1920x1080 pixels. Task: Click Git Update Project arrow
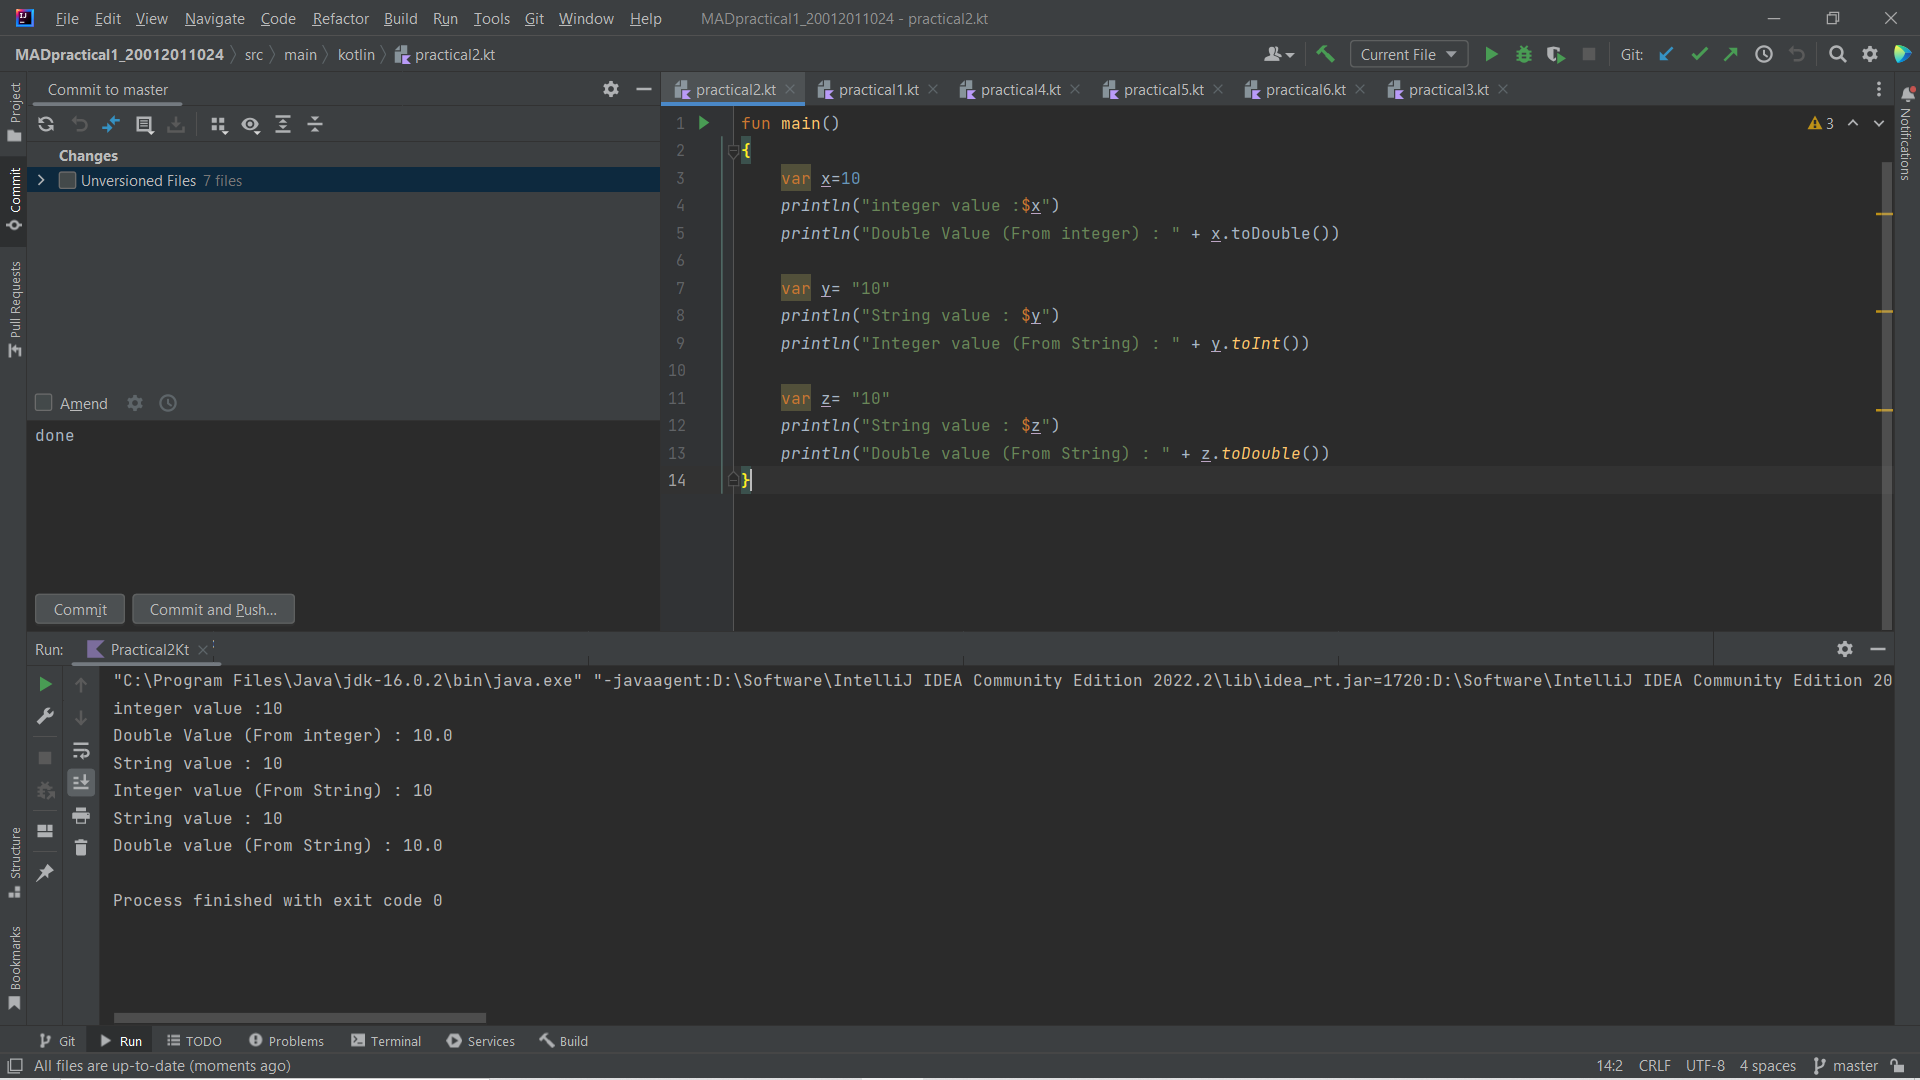click(x=1666, y=54)
